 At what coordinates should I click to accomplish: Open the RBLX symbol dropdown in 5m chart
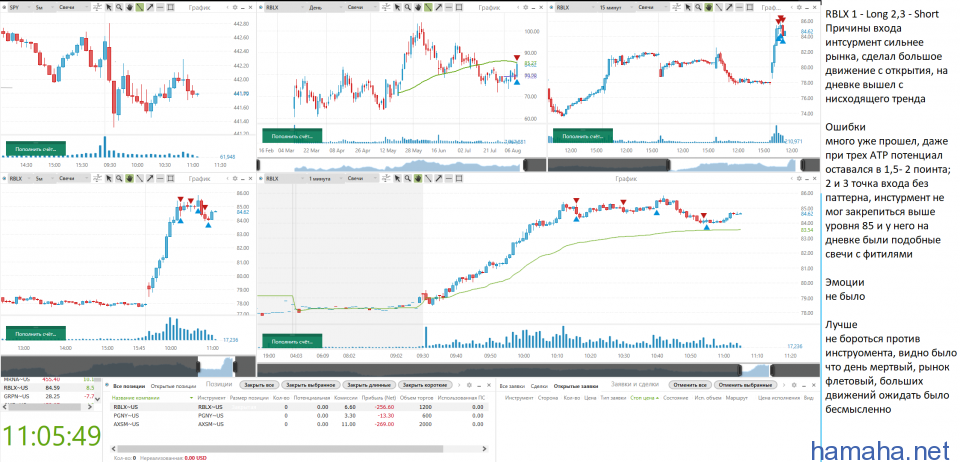[x=20, y=179]
